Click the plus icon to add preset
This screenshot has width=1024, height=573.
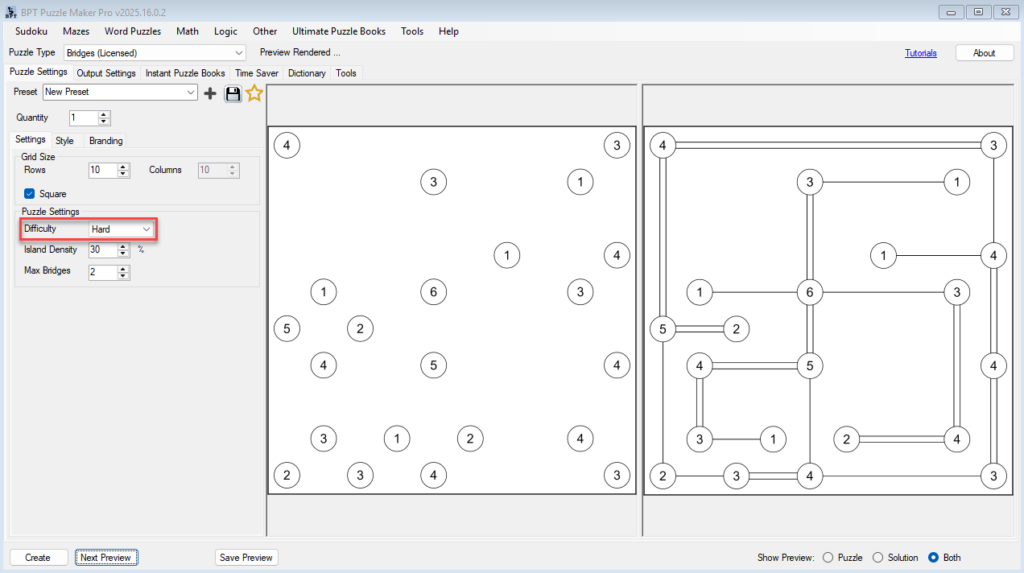click(x=210, y=93)
